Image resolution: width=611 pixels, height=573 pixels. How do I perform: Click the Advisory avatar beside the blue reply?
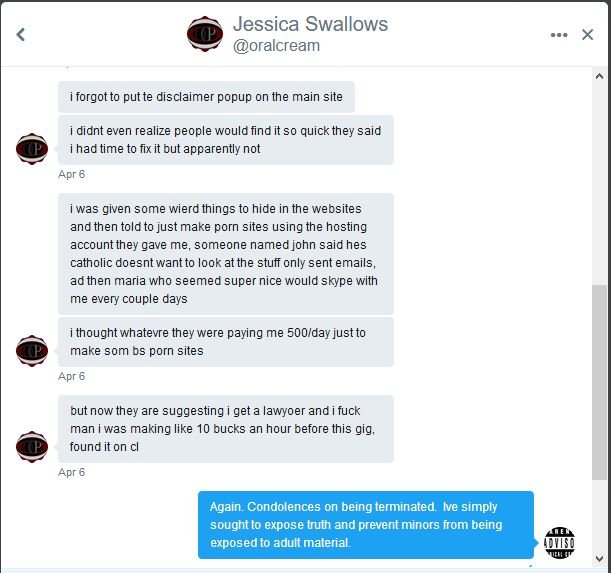pos(559,542)
